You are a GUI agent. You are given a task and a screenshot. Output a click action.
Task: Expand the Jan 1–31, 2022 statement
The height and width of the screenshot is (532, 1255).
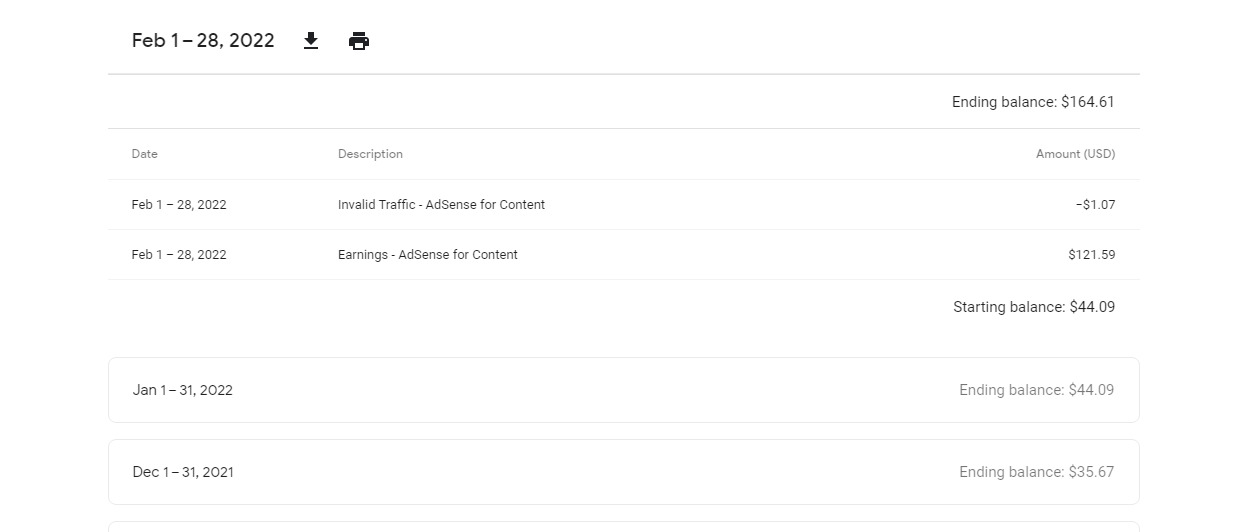623,390
